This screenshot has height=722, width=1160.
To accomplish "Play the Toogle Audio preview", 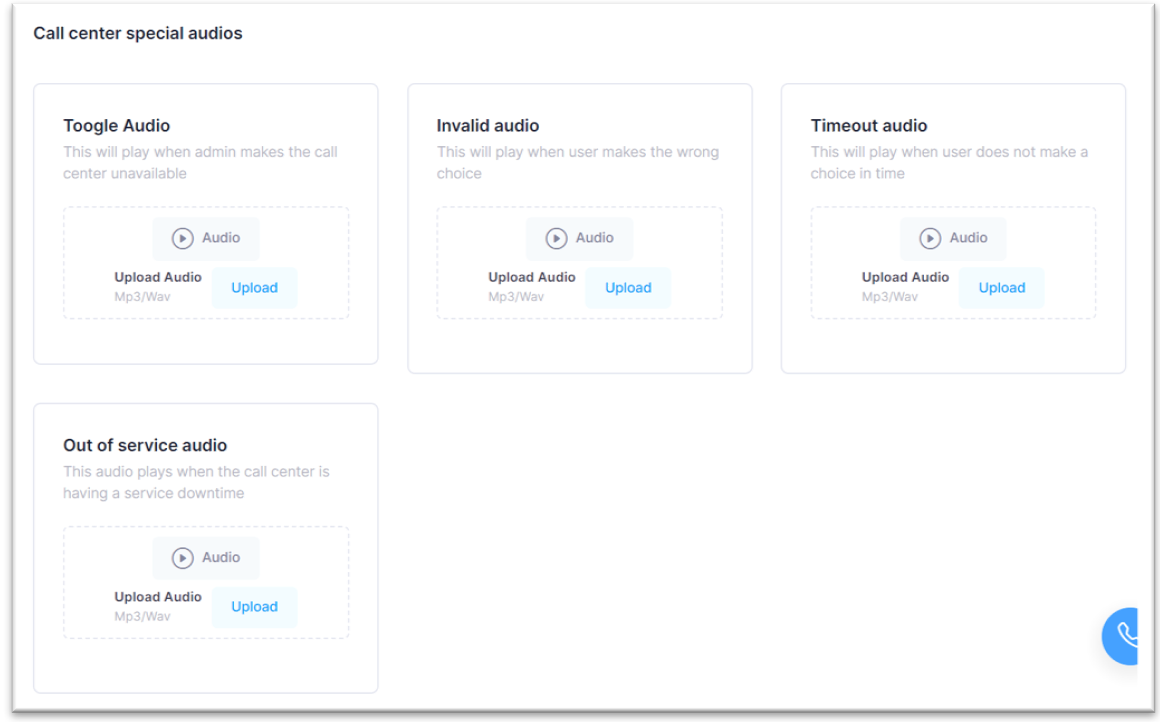I will pyautogui.click(x=206, y=239).
